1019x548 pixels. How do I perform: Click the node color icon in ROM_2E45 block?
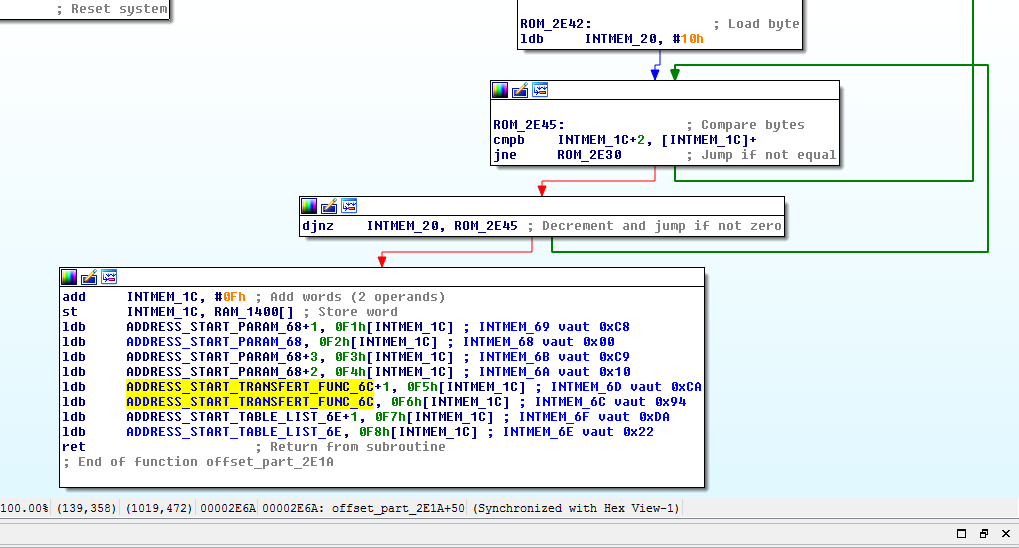[500, 90]
